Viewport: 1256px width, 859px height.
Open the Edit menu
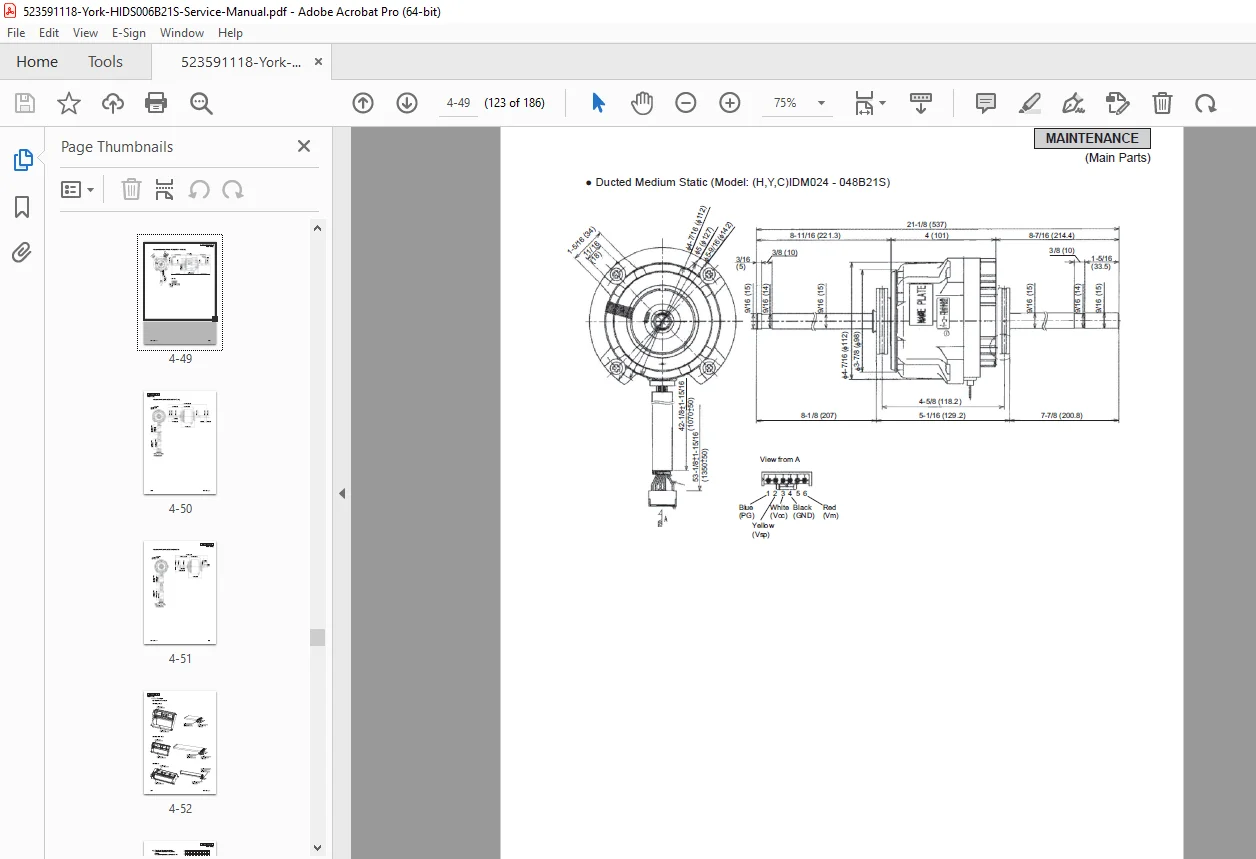pyautogui.click(x=49, y=32)
